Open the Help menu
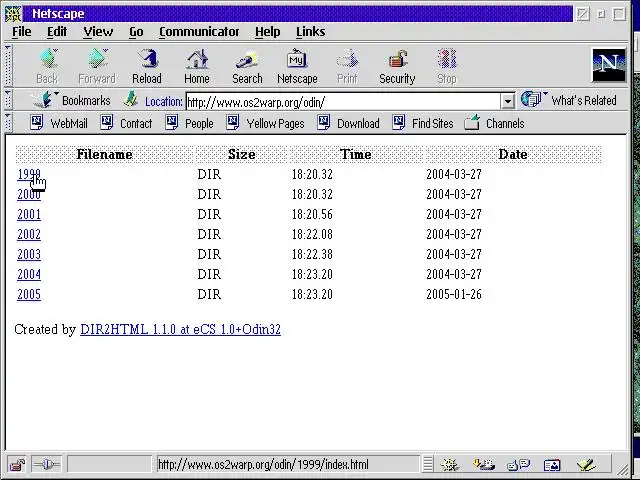640x480 pixels. click(268, 31)
